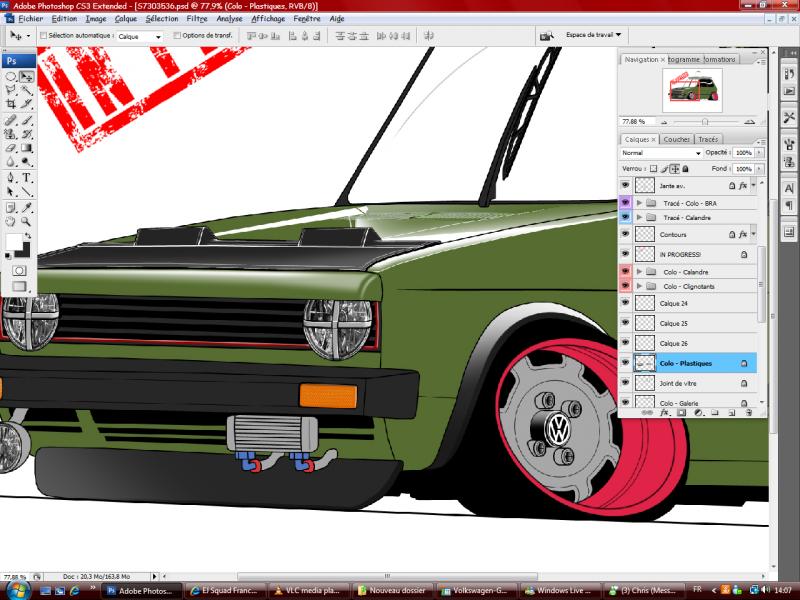Create new adjustment layer from panel bottom
Viewport: 800px width, 600px height.
(x=698, y=412)
